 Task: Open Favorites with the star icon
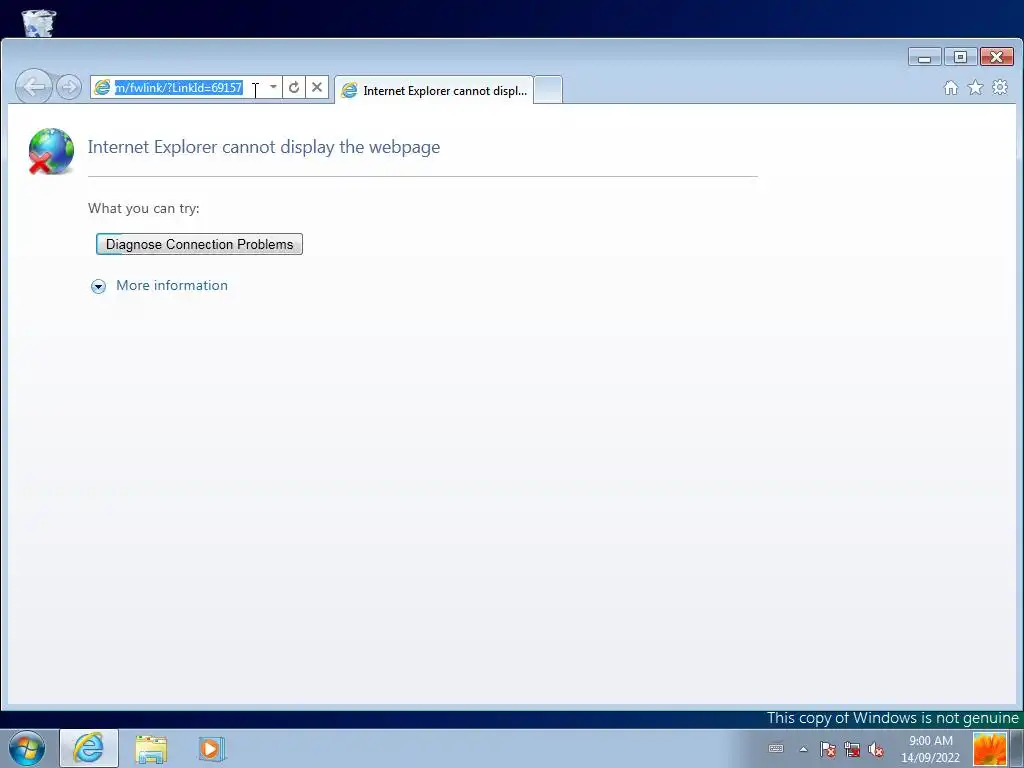[975, 88]
